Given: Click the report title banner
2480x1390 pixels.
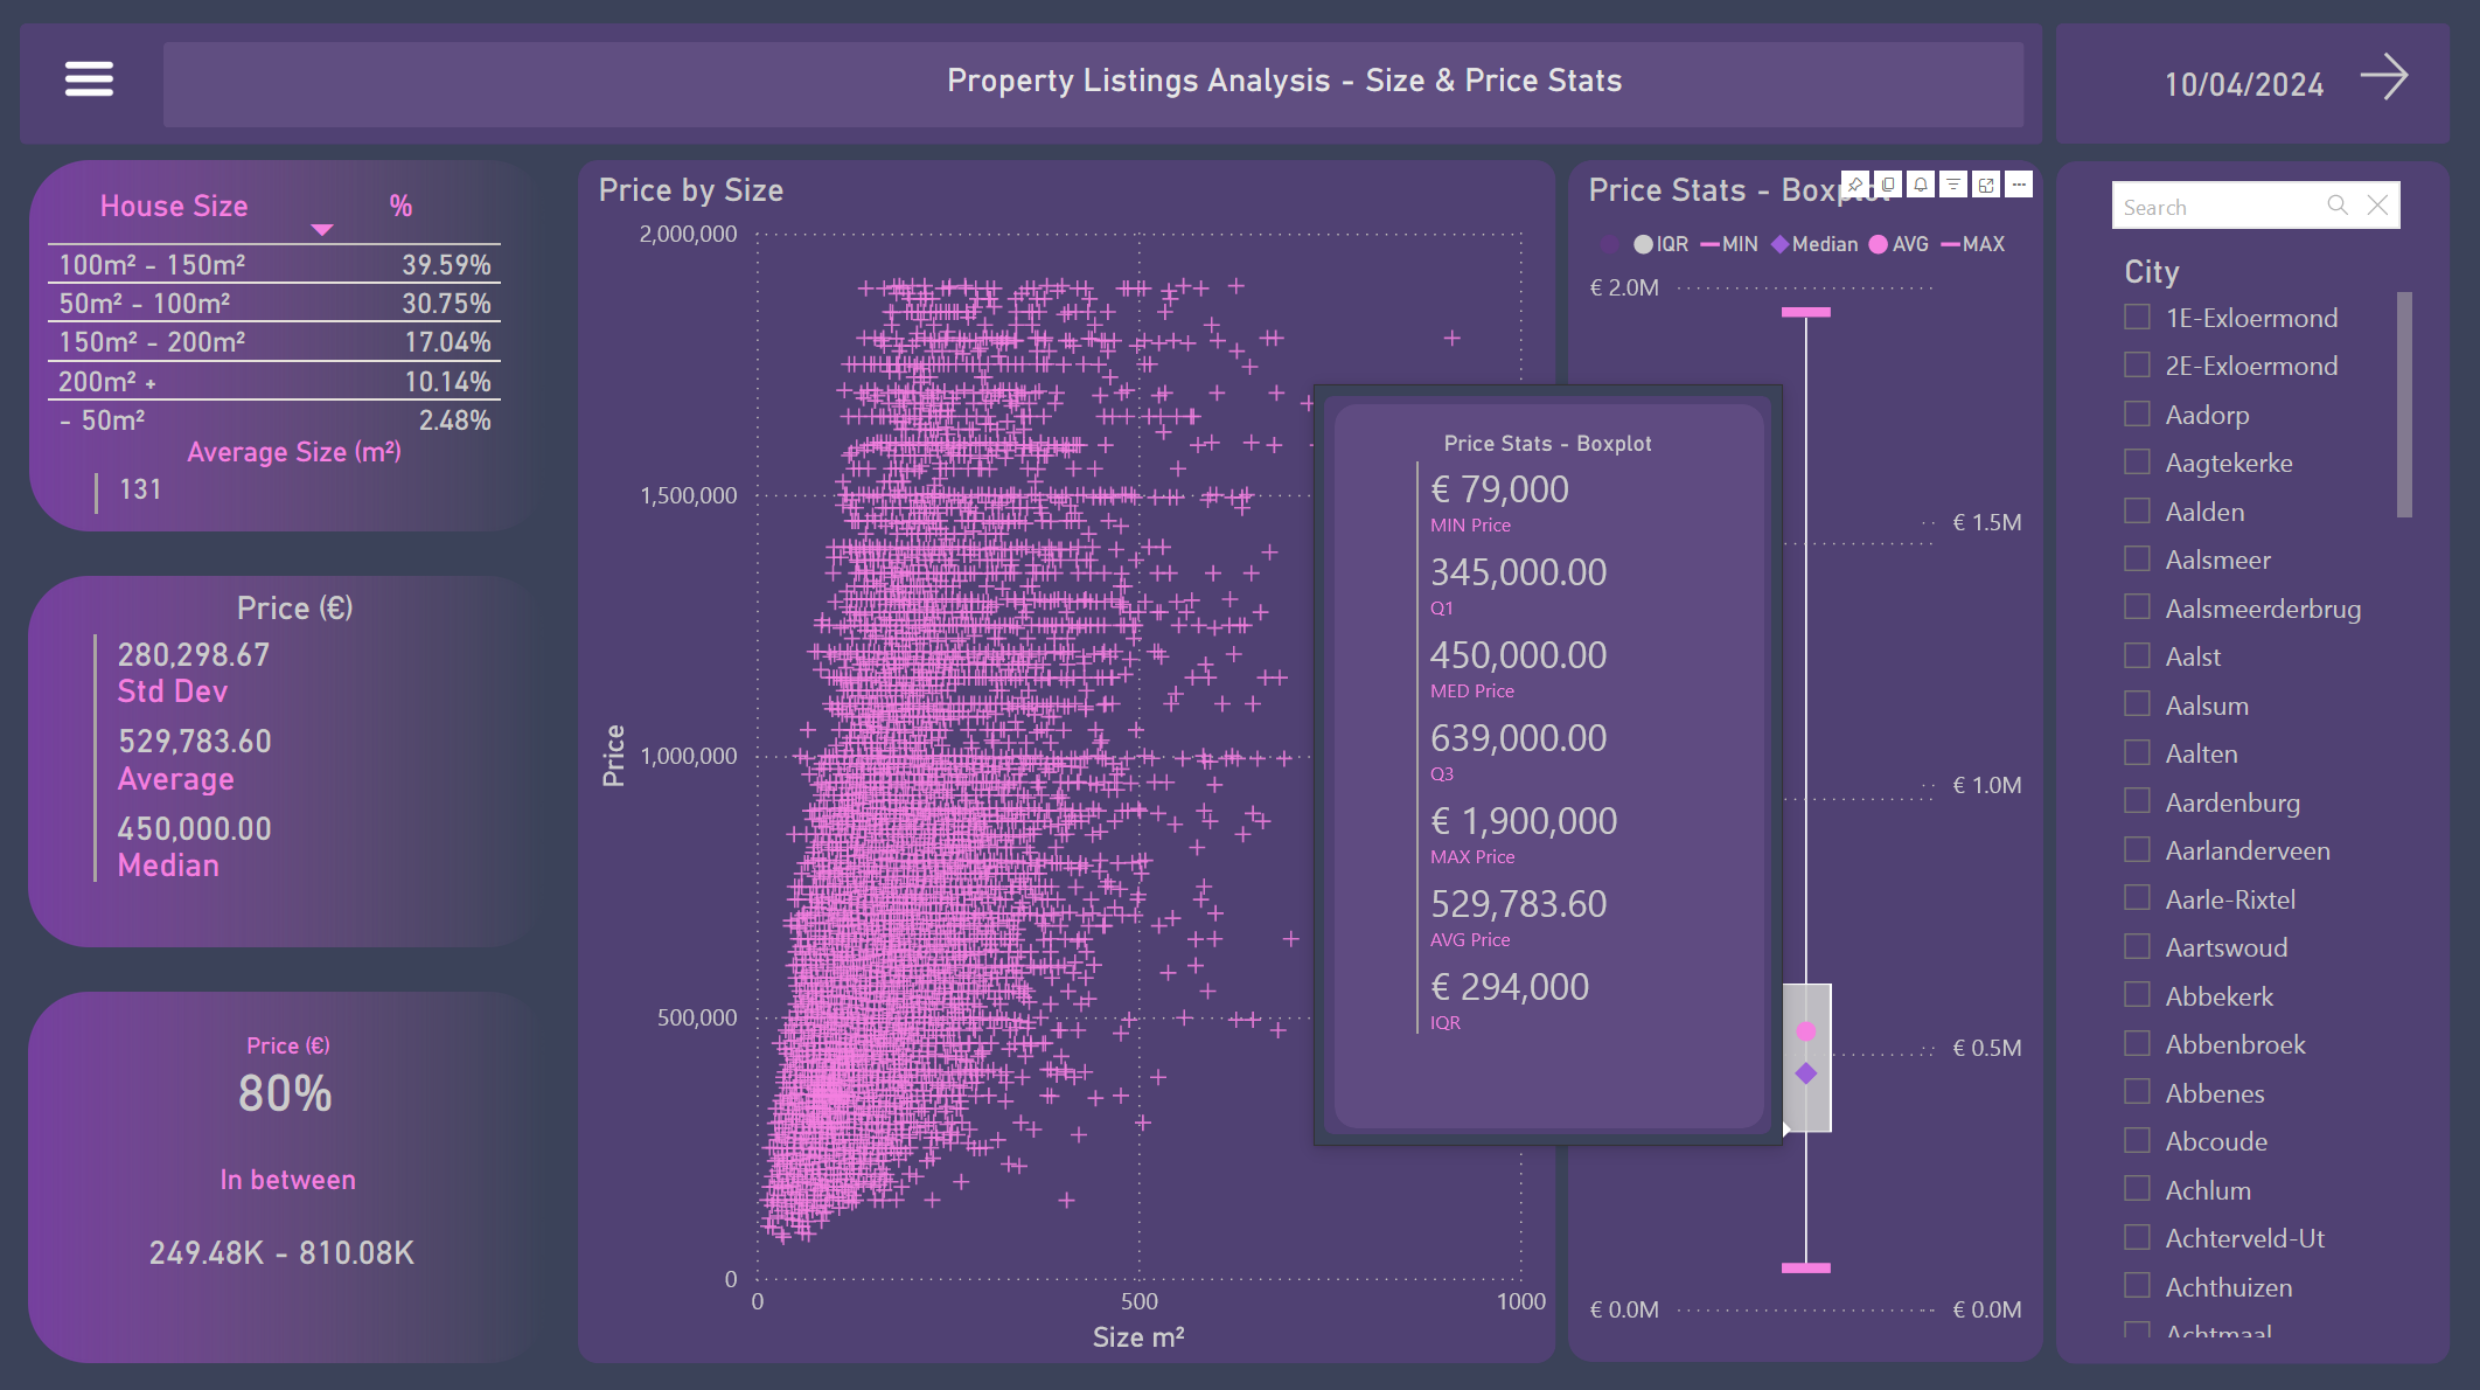Looking at the screenshot, I should (1094, 84).
